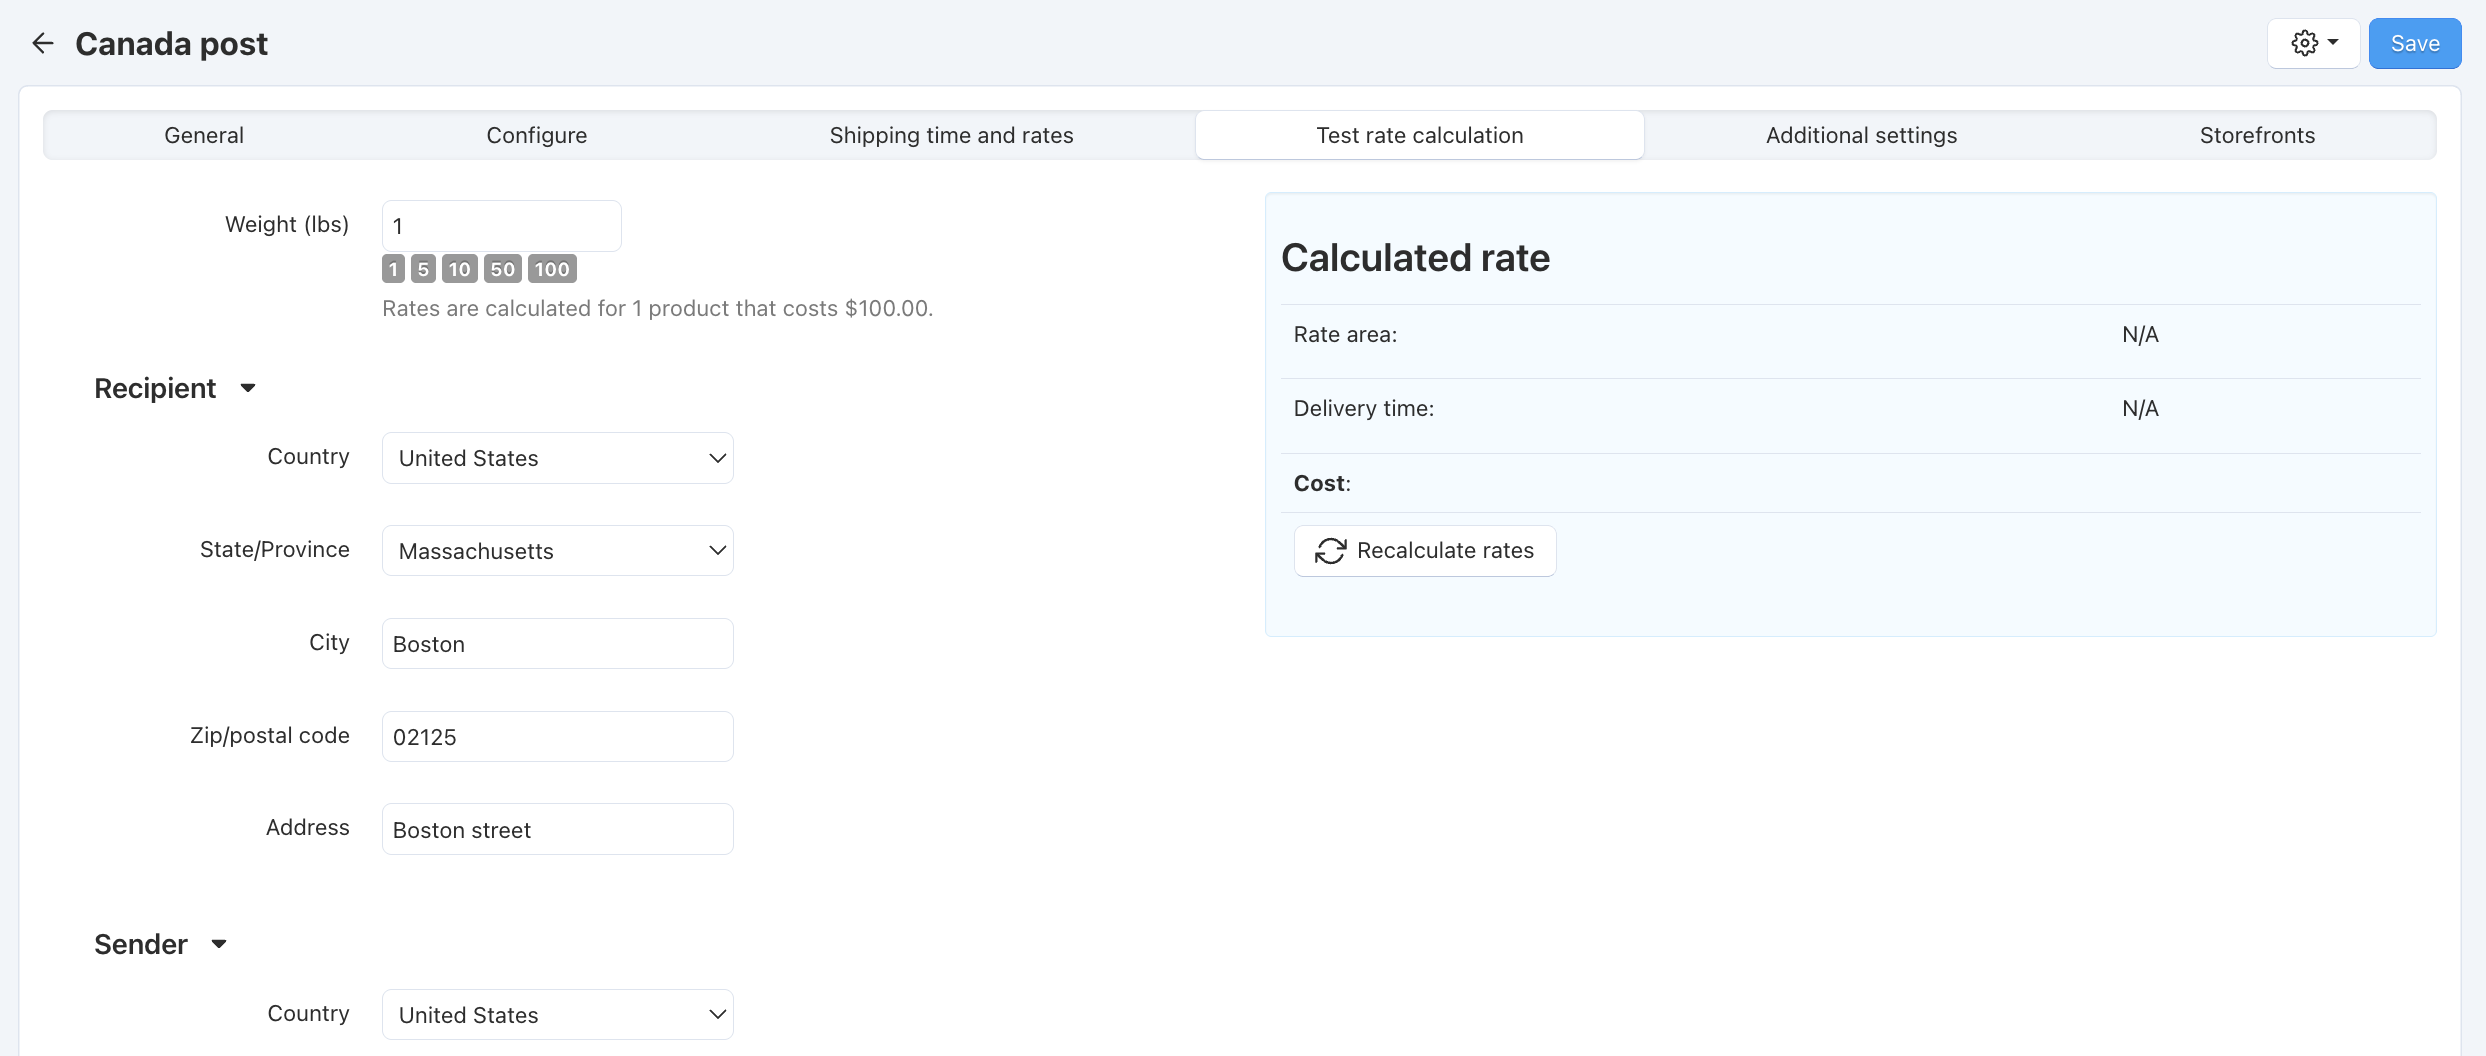Click the Rate area: label

click(x=1345, y=335)
